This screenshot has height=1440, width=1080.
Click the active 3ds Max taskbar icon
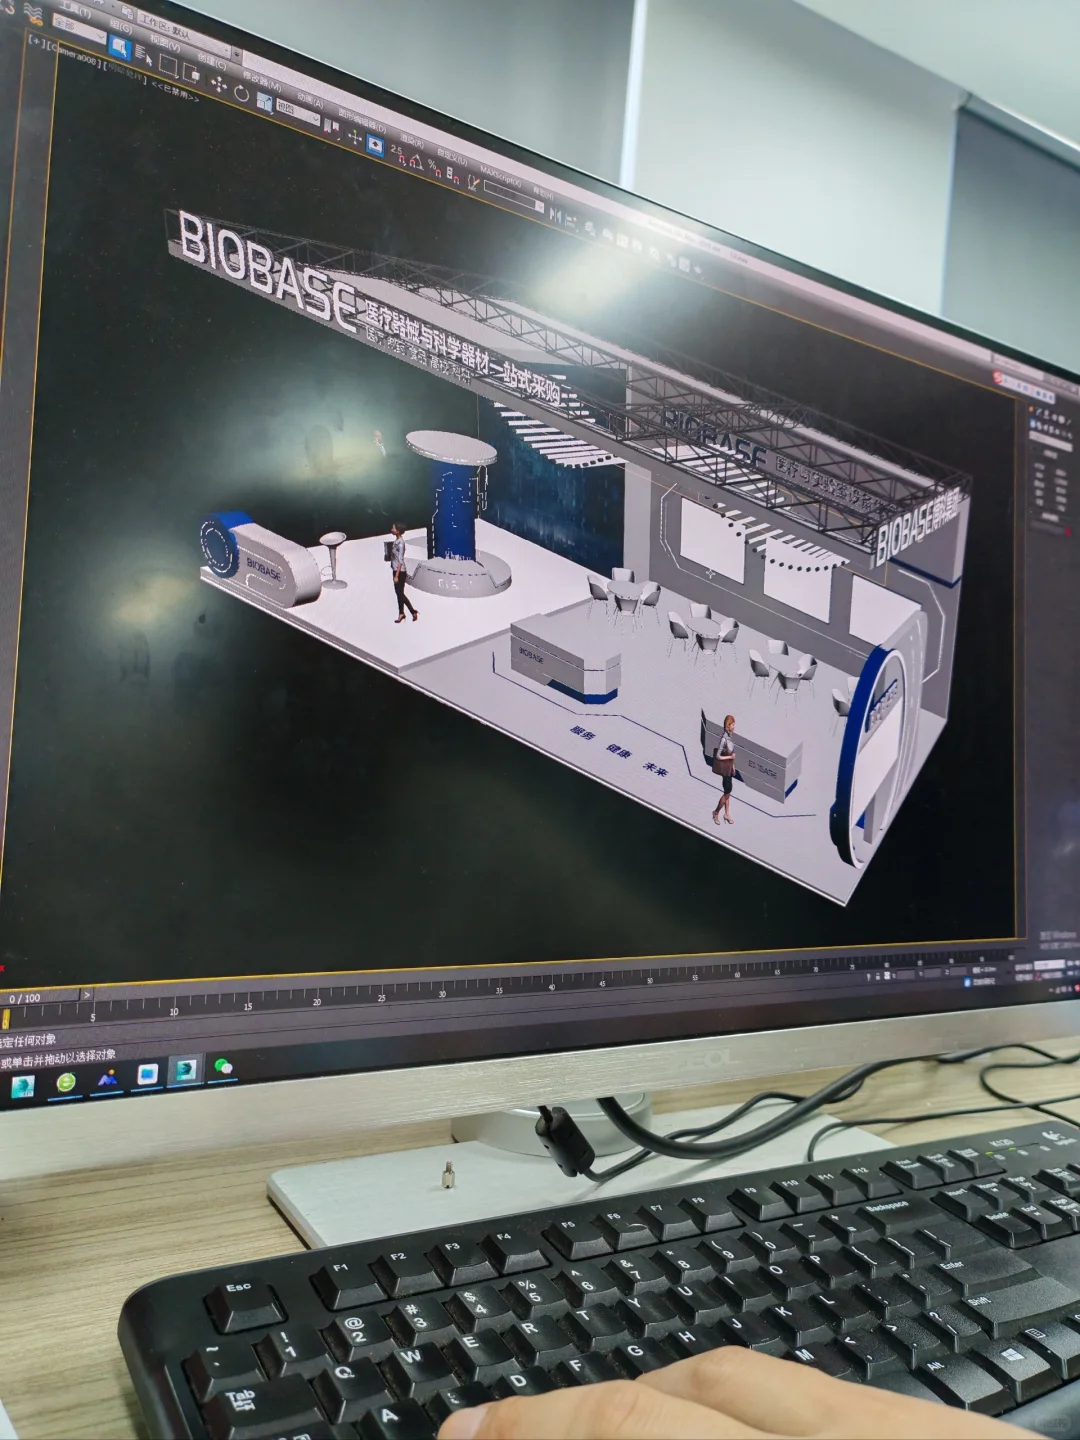tap(186, 1071)
